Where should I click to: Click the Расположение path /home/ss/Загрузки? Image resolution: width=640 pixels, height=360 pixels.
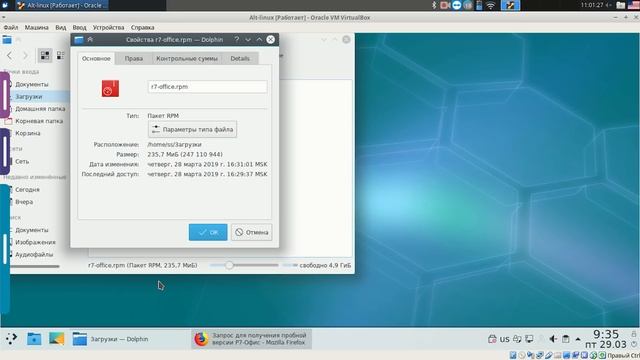point(174,144)
